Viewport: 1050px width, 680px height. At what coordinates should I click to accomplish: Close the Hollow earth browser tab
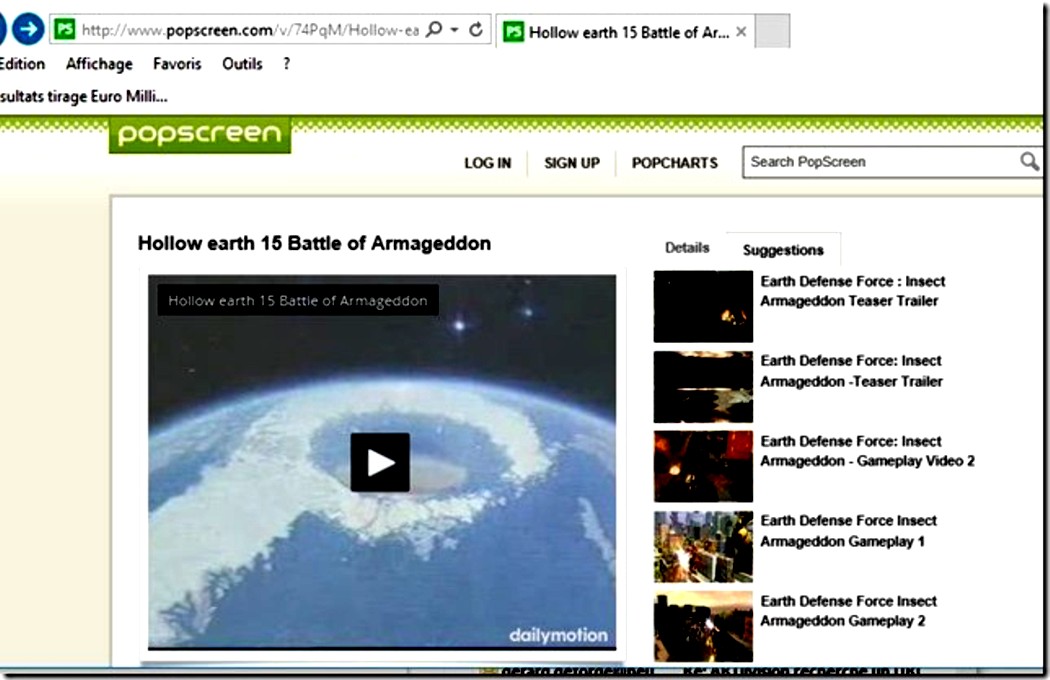pyautogui.click(x=740, y=32)
